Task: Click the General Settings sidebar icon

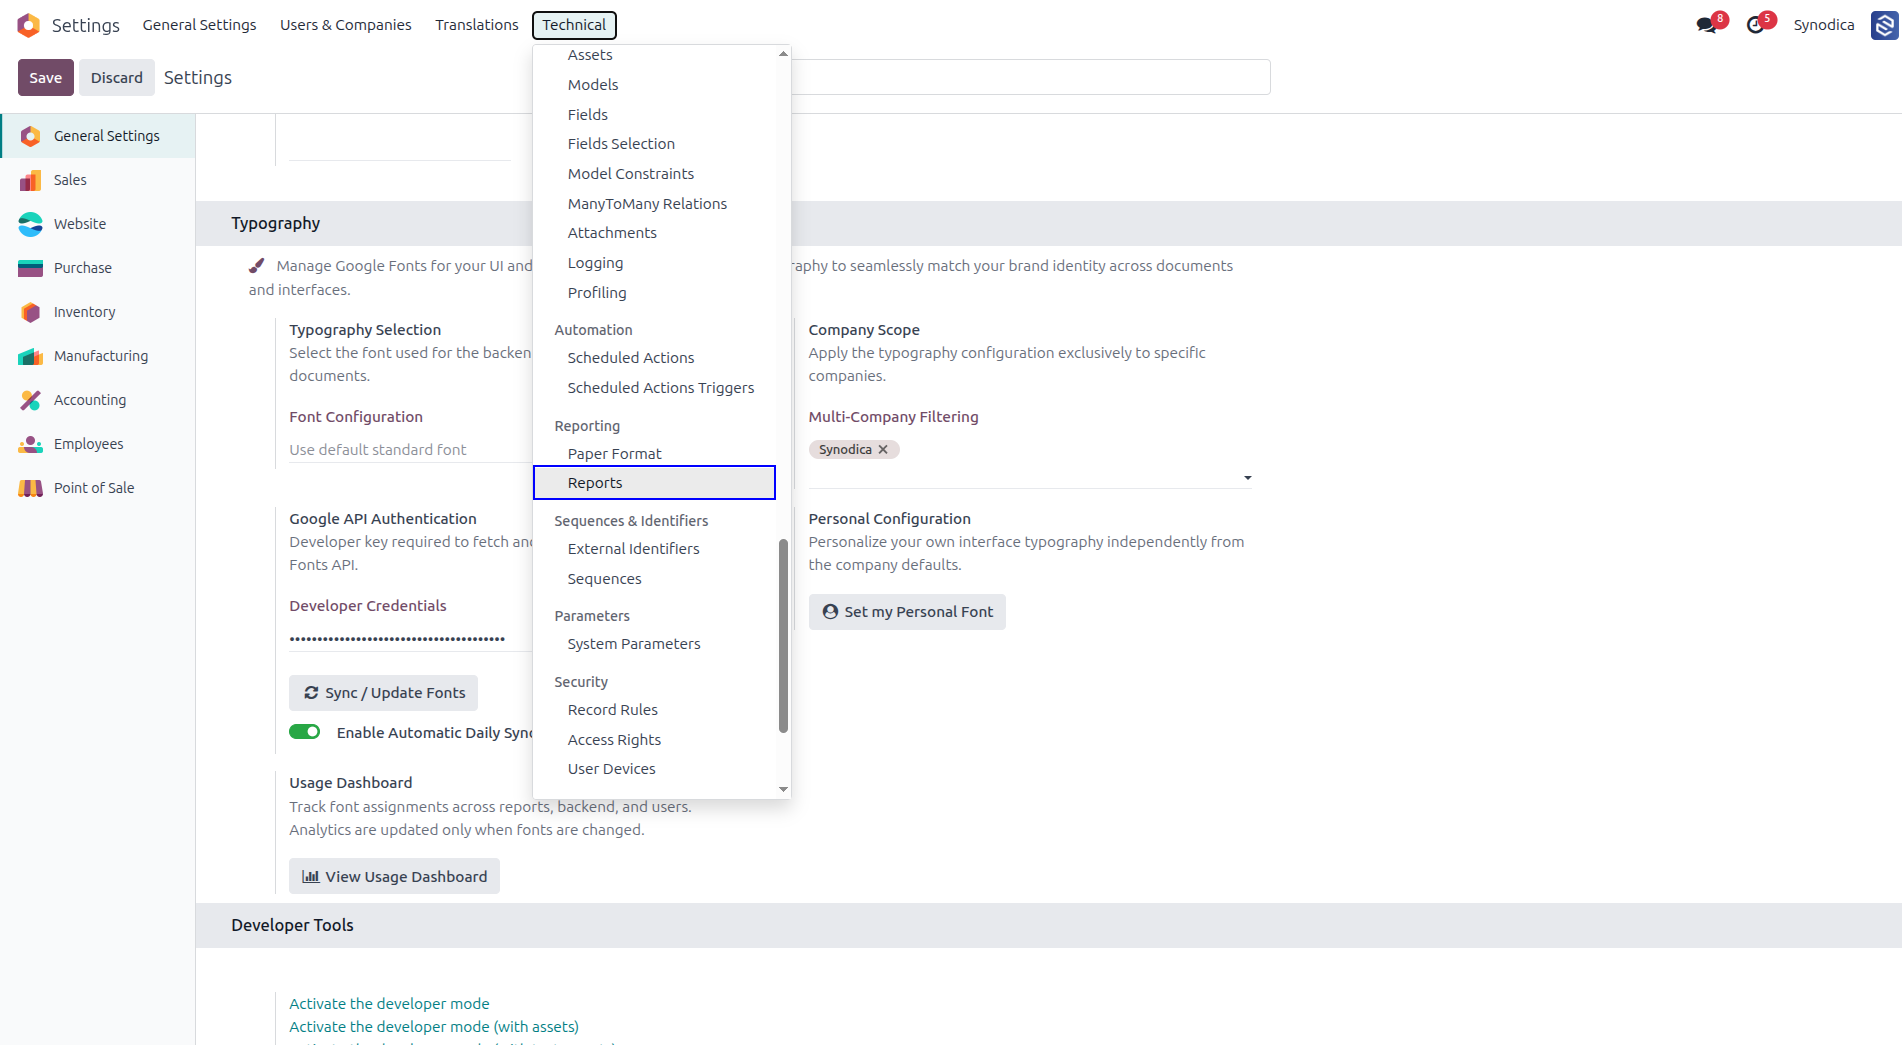Action: pos(31,136)
